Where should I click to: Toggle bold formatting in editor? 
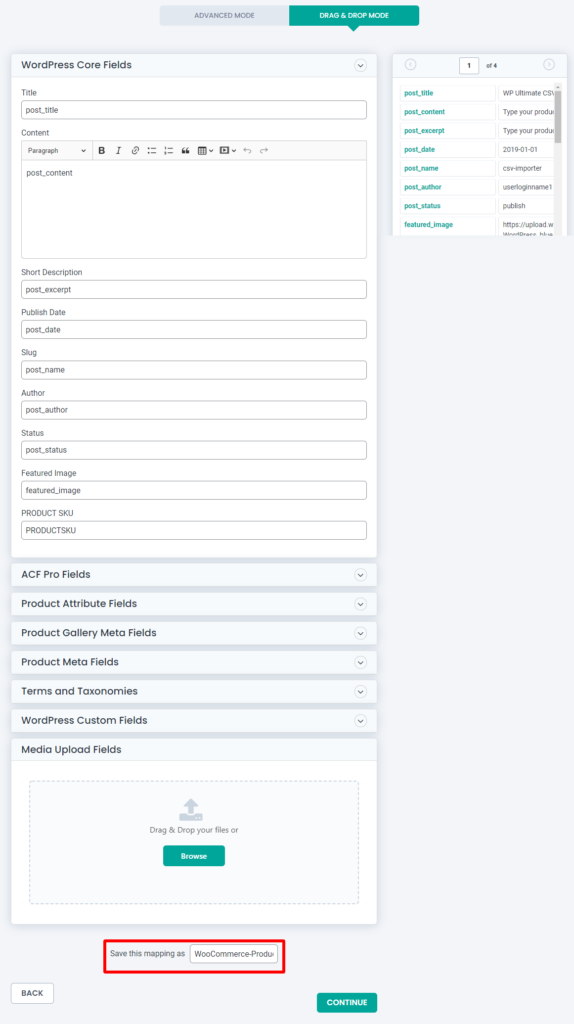pos(102,150)
